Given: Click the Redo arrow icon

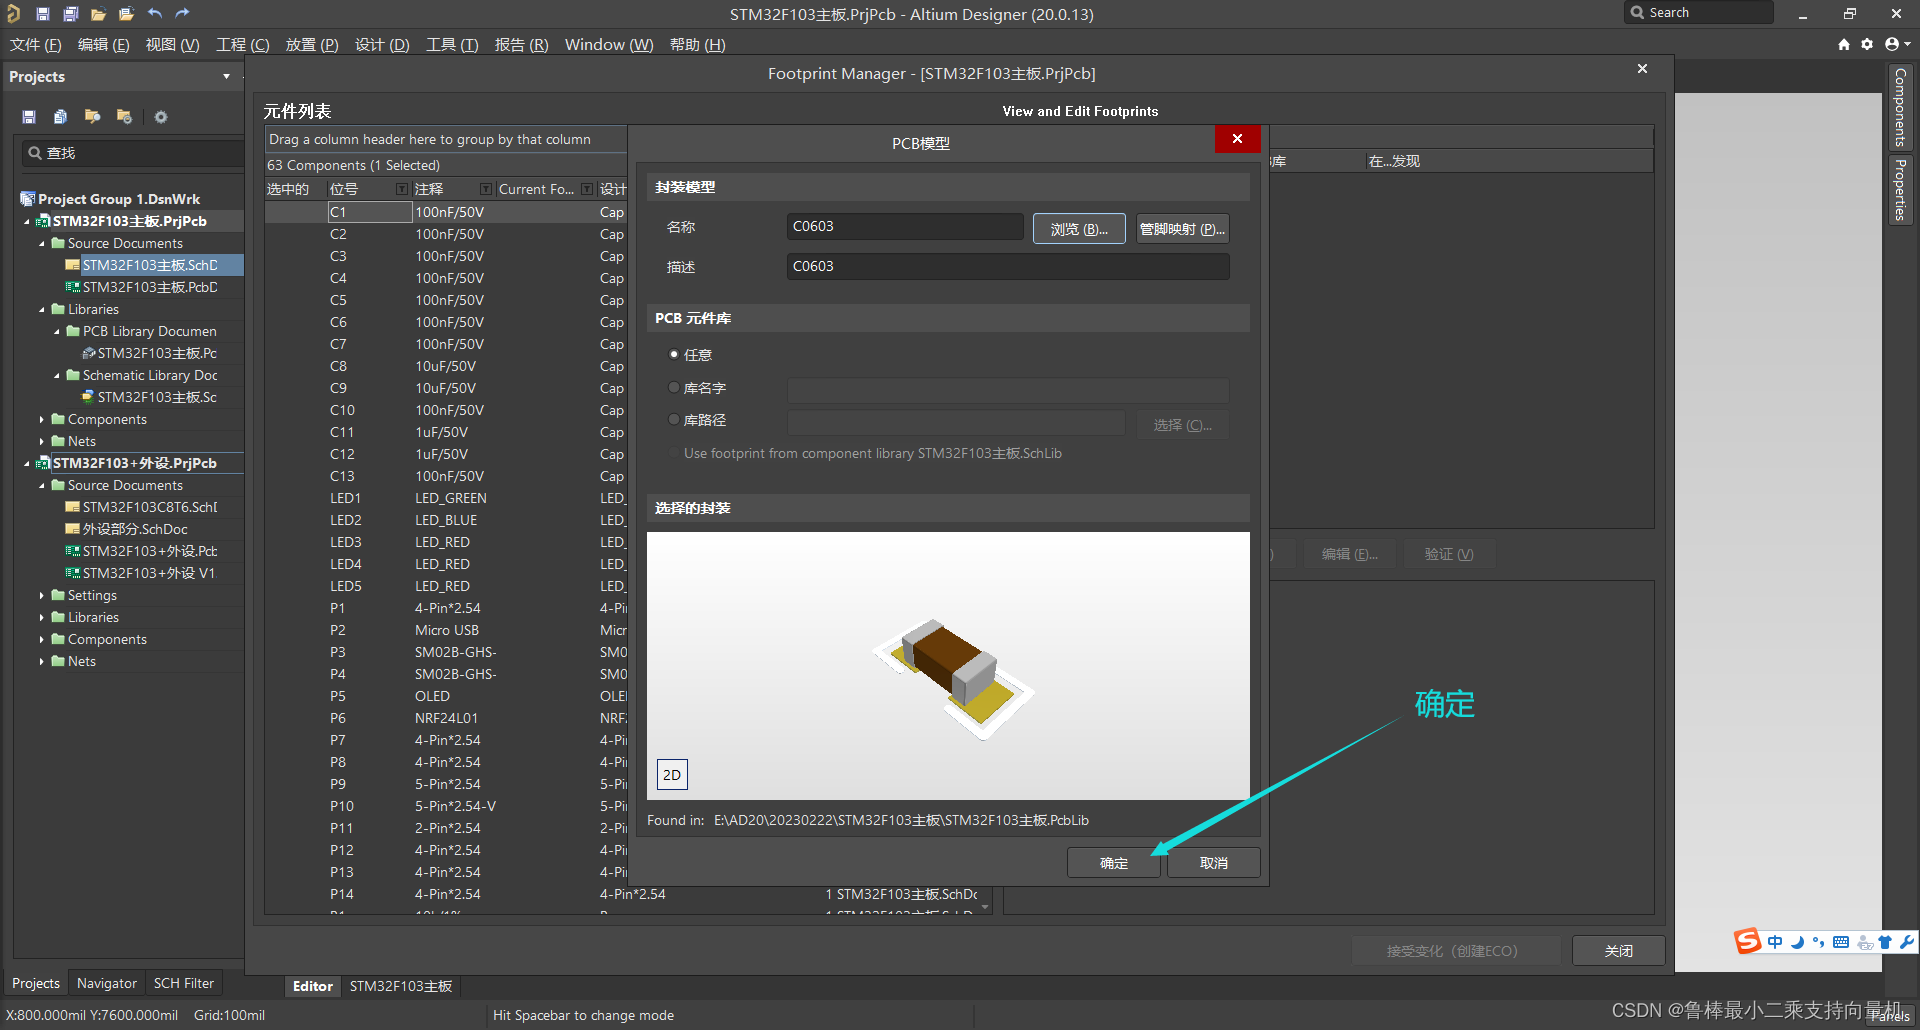Looking at the screenshot, I should [x=182, y=14].
